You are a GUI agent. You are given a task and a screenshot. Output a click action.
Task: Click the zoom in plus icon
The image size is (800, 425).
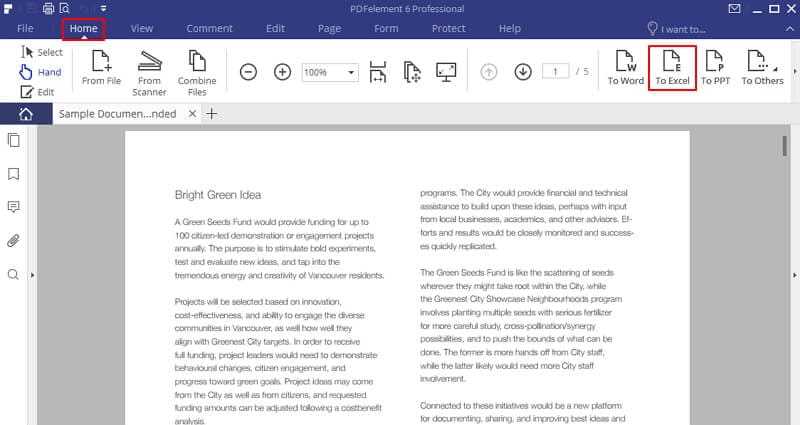pyautogui.click(x=283, y=72)
